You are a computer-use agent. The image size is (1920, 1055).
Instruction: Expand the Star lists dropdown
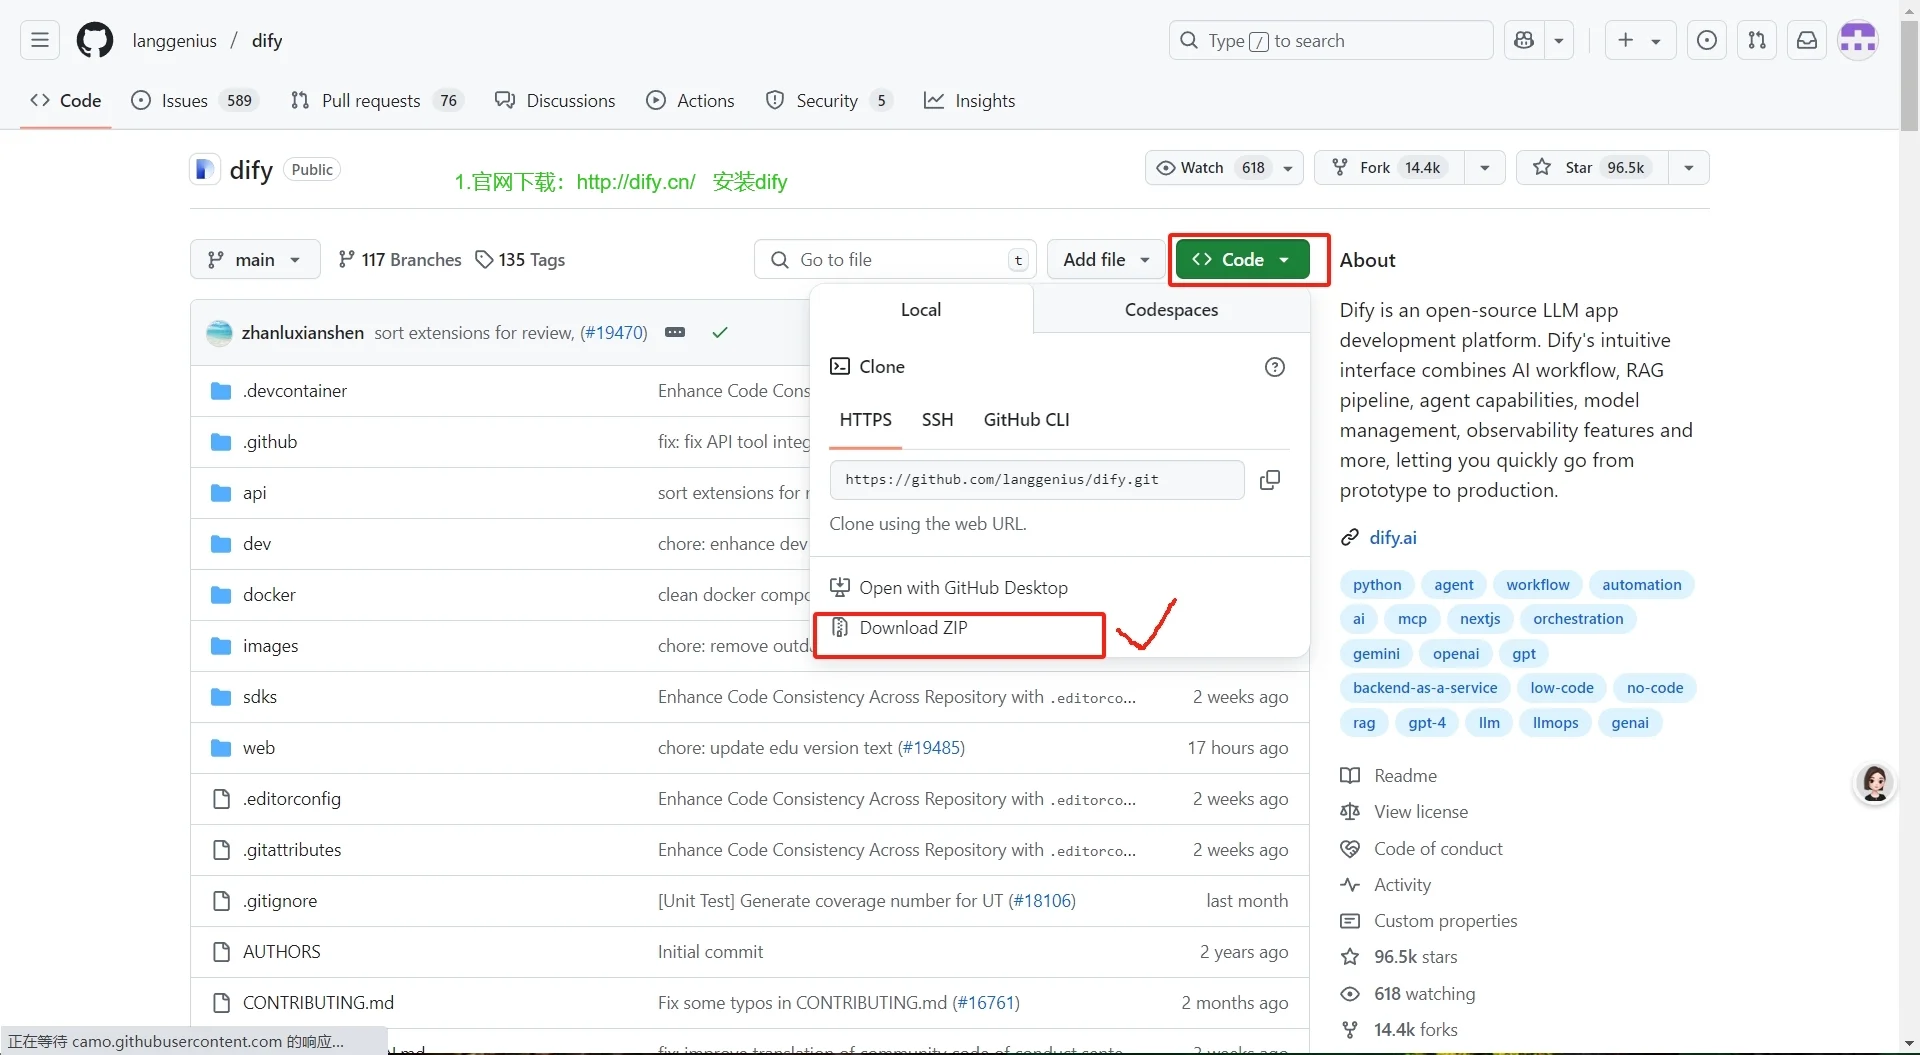(1689, 167)
